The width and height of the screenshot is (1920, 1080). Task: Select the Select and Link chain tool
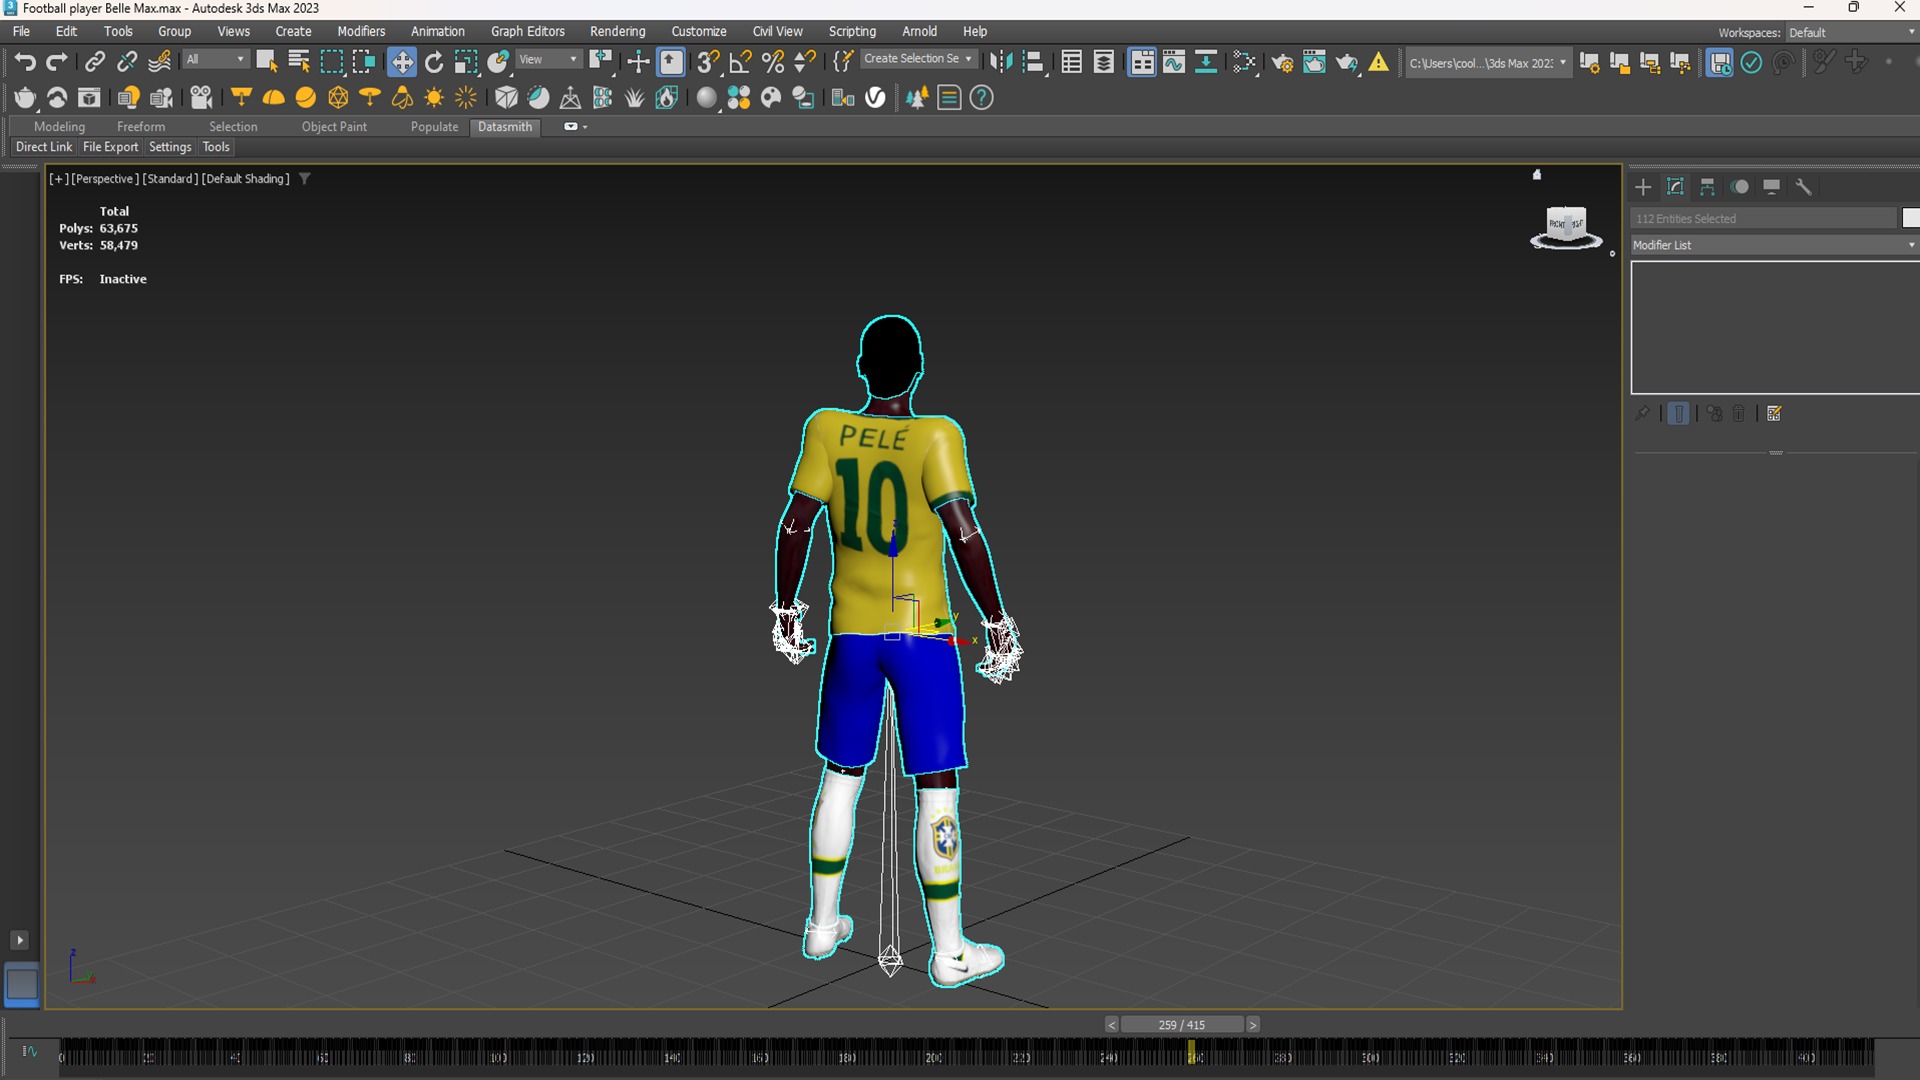pyautogui.click(x=94, y=62)
